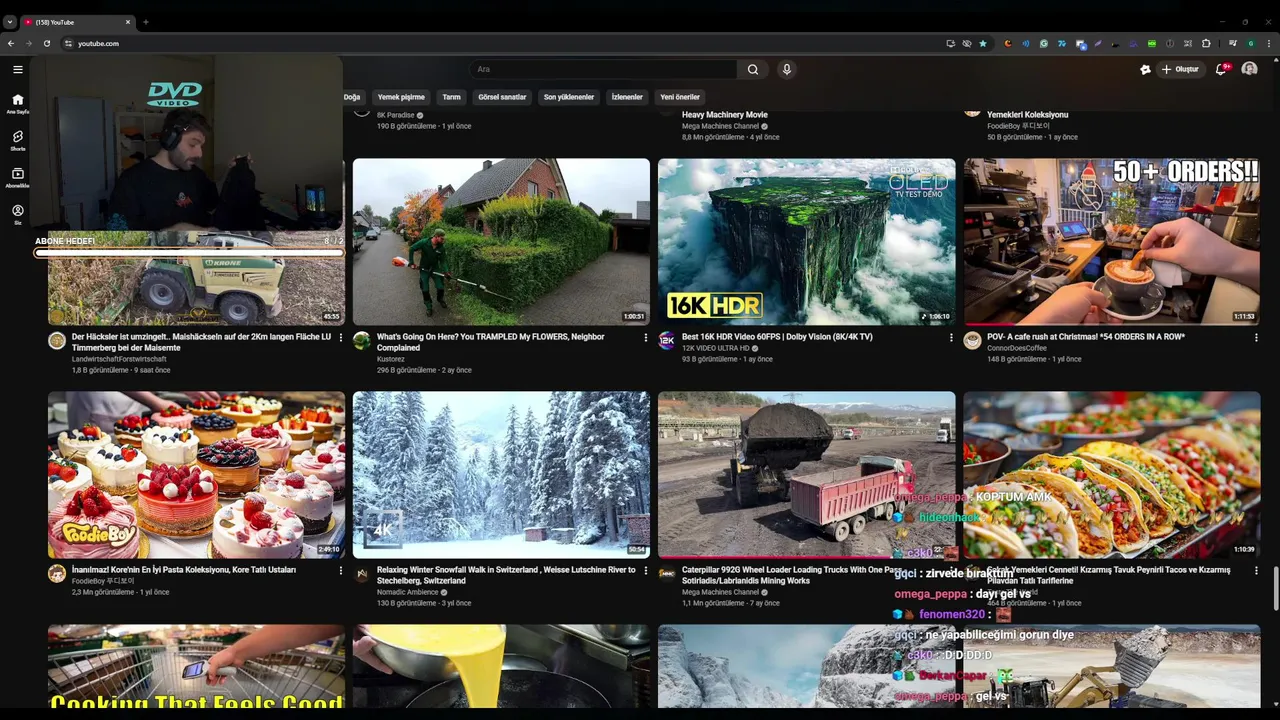Image resolution: width=1280 pixels, height=720 pixels.
Task: Open options for Relaxing Winter Snowfall video
Action: tap(645, 571)
